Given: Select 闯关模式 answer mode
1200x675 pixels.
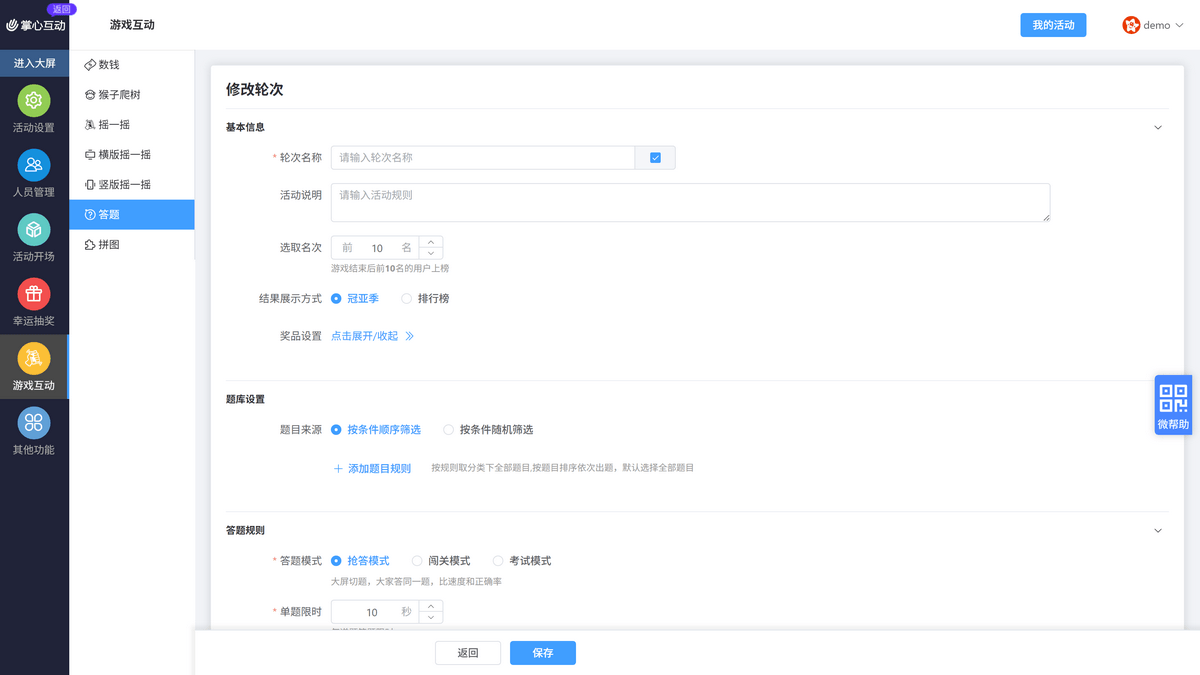Looking at the screenshot, I should (x=441, y=561).
